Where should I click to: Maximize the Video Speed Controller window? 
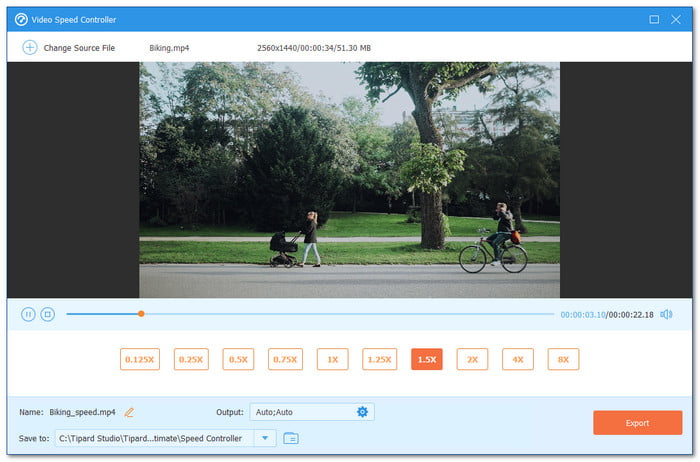pos(654,19)
